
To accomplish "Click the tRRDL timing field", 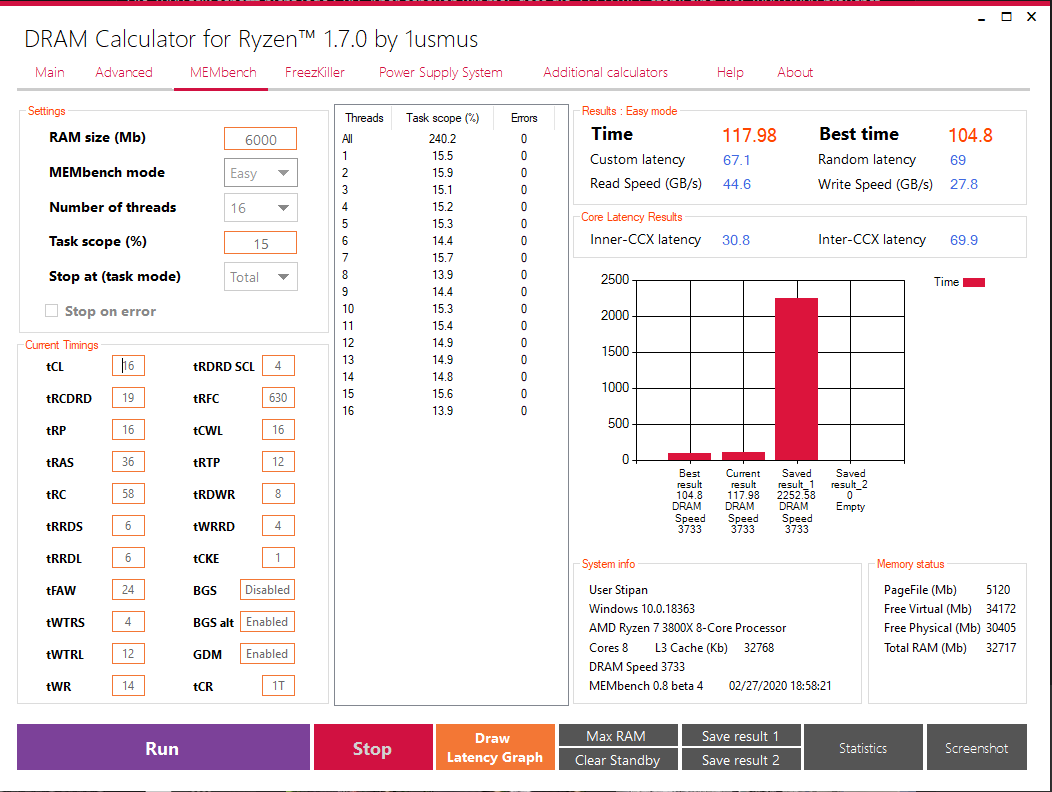I will [x=128, y=558].
